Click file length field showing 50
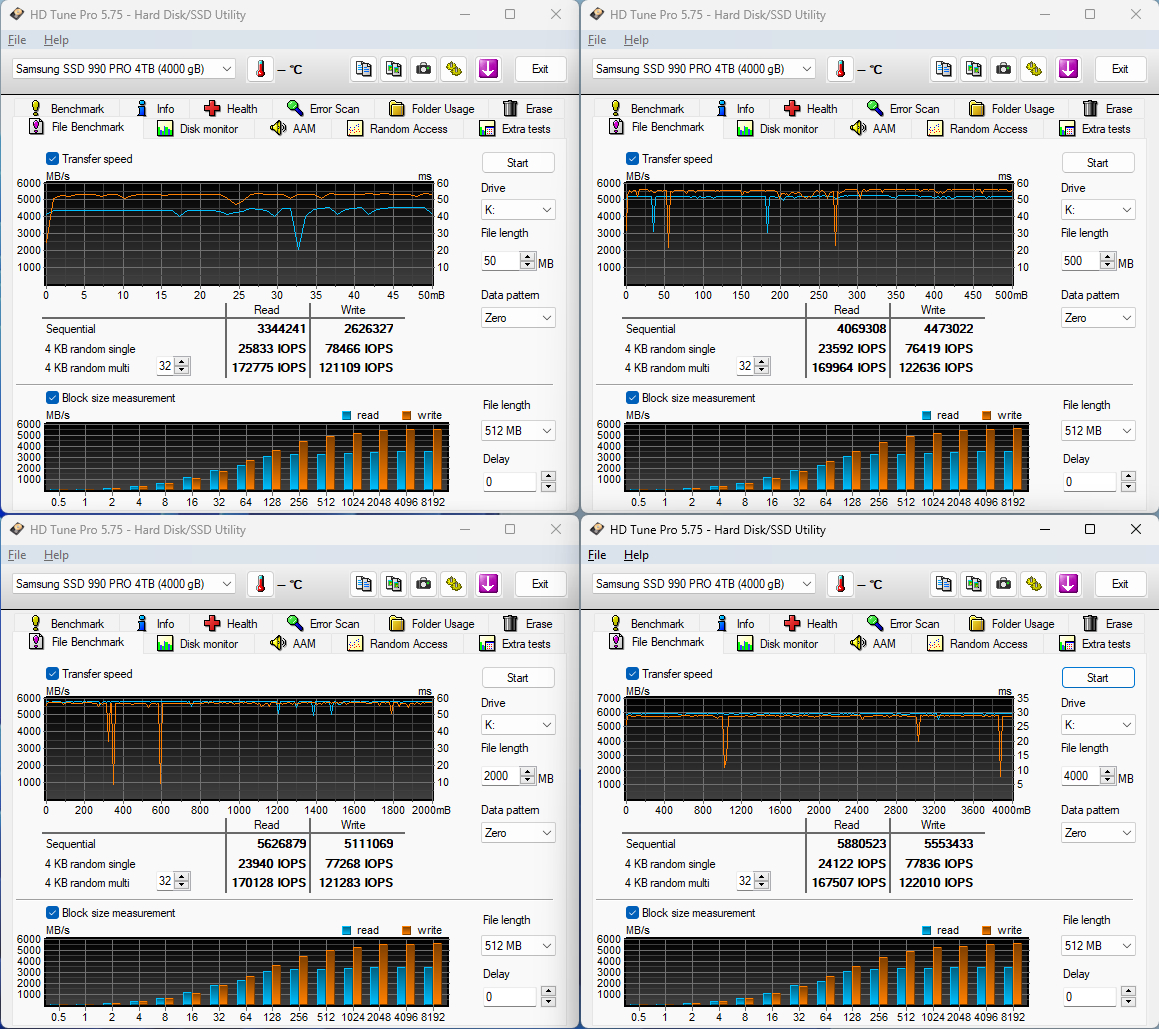The height and width of the screenshot is (1029, 1159). point(500,260)
